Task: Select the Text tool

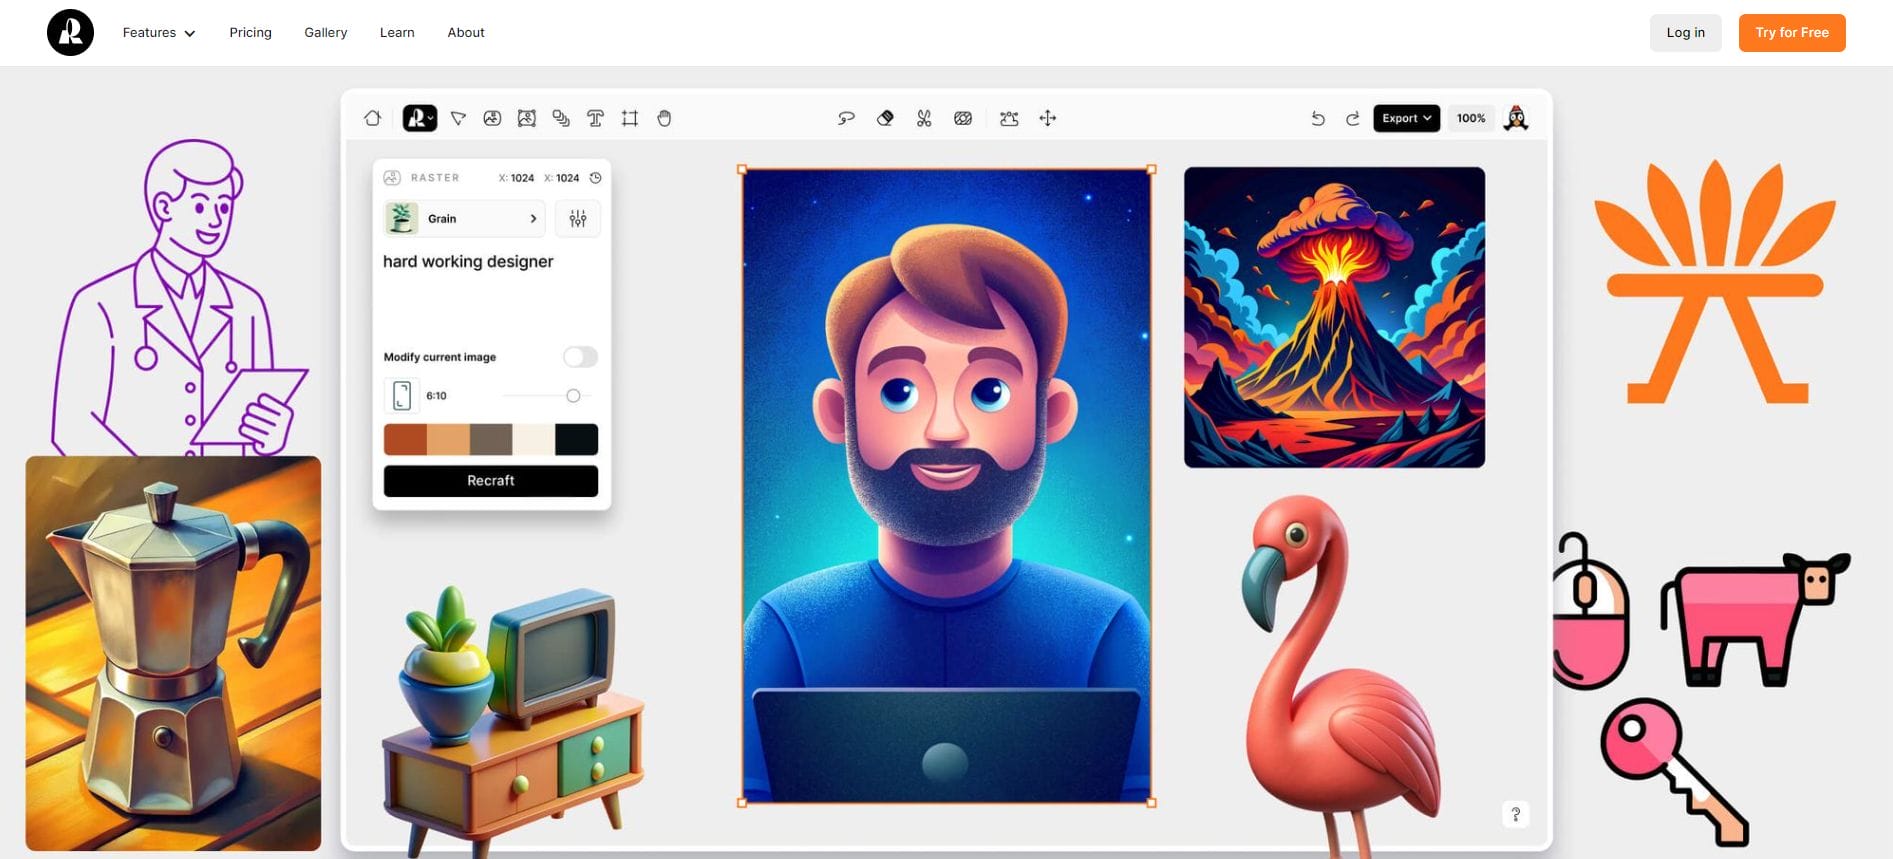Action: pyautogui.click(x=595, y=118)
